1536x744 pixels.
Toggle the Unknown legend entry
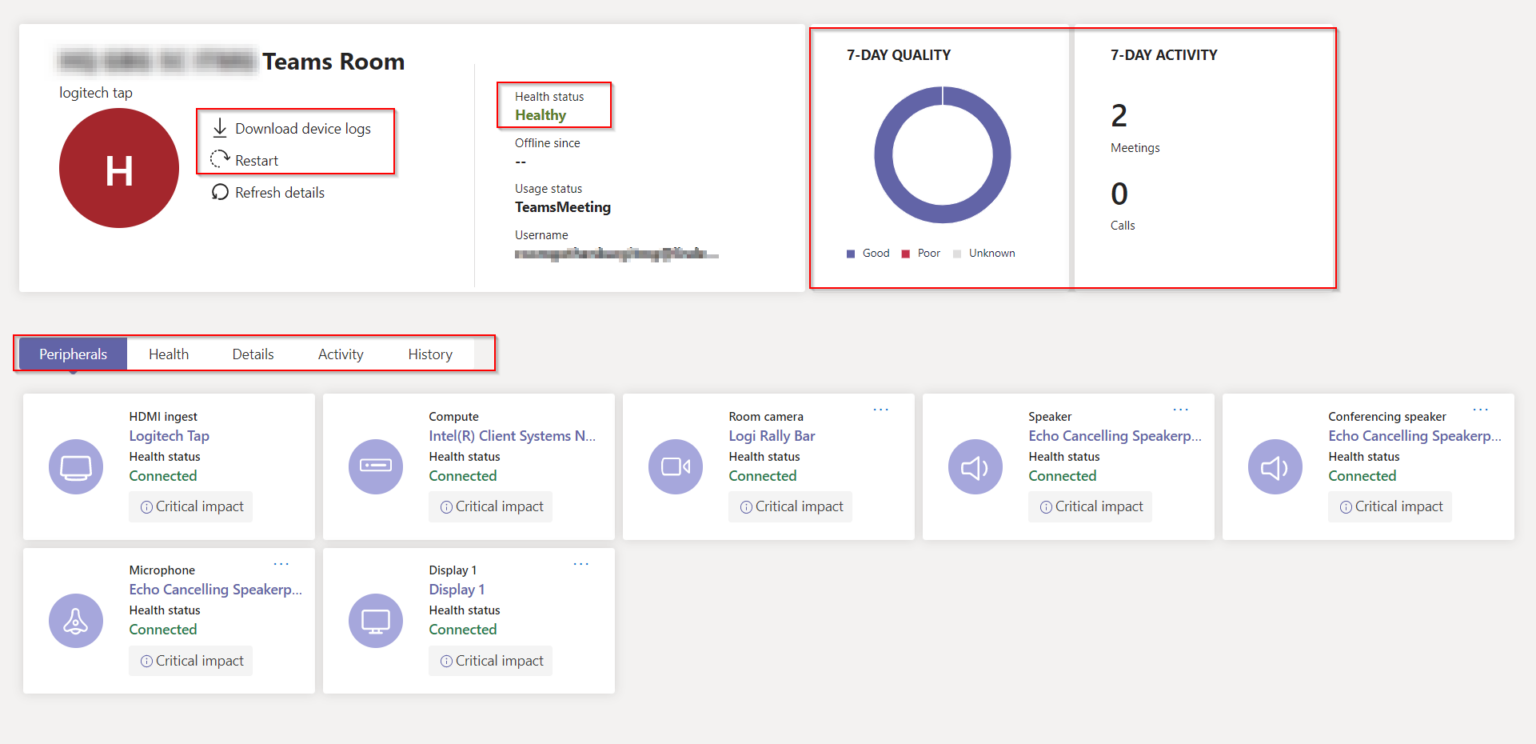point(984,253)
